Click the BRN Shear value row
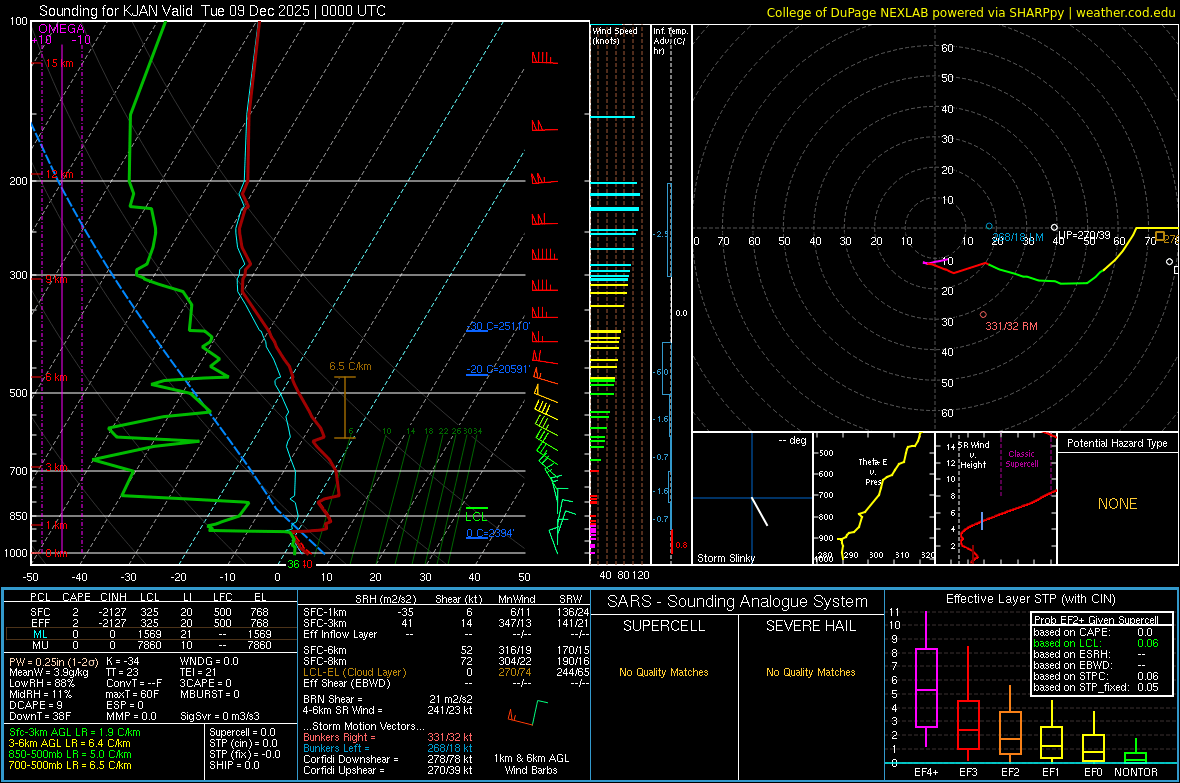The height and width of the screenshot is (783, 1180). tap(388, 699)
